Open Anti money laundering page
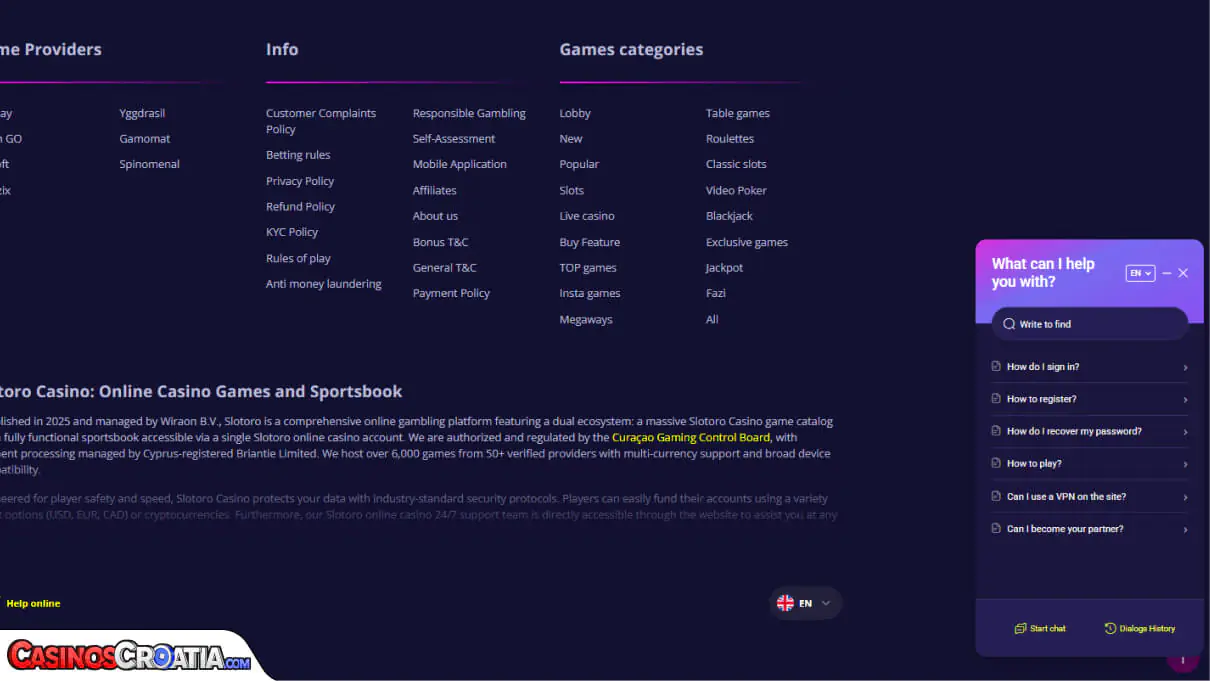 (324, 284)
